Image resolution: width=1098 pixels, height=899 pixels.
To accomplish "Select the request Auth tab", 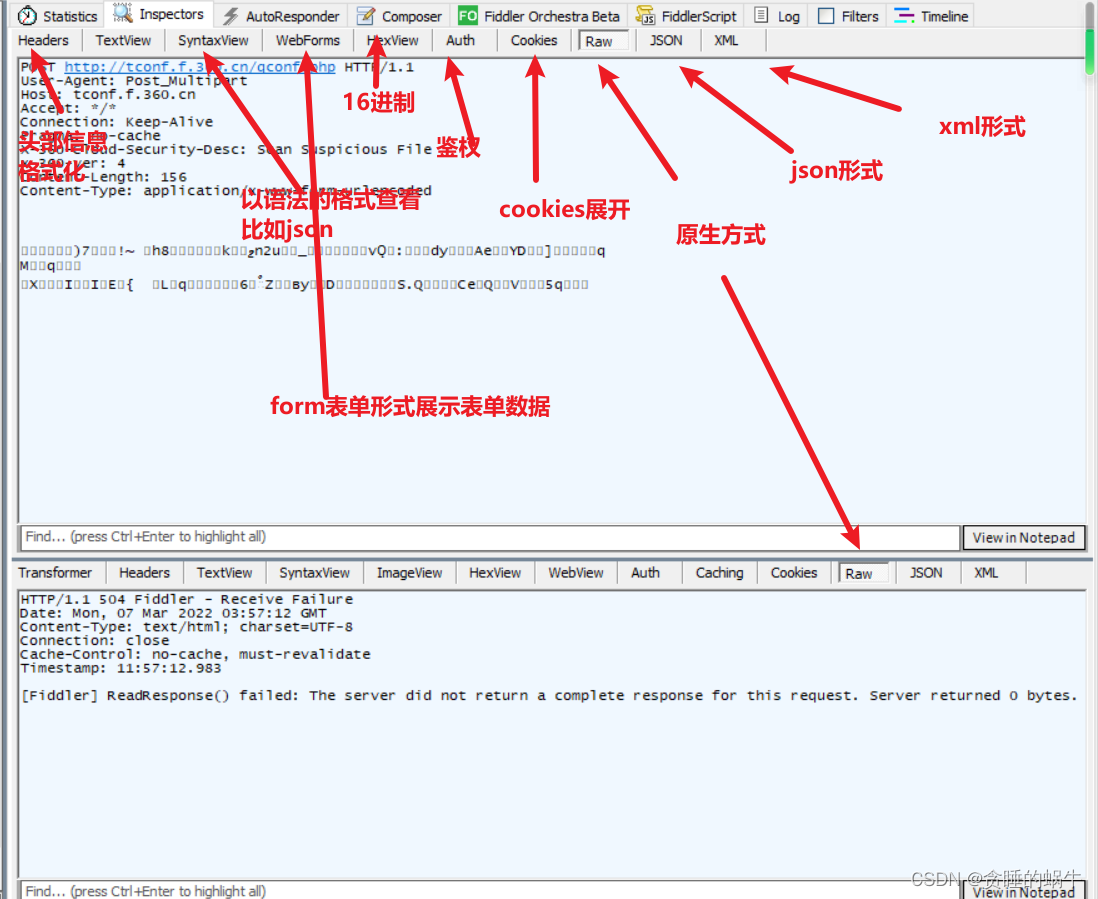I will 460,41.
